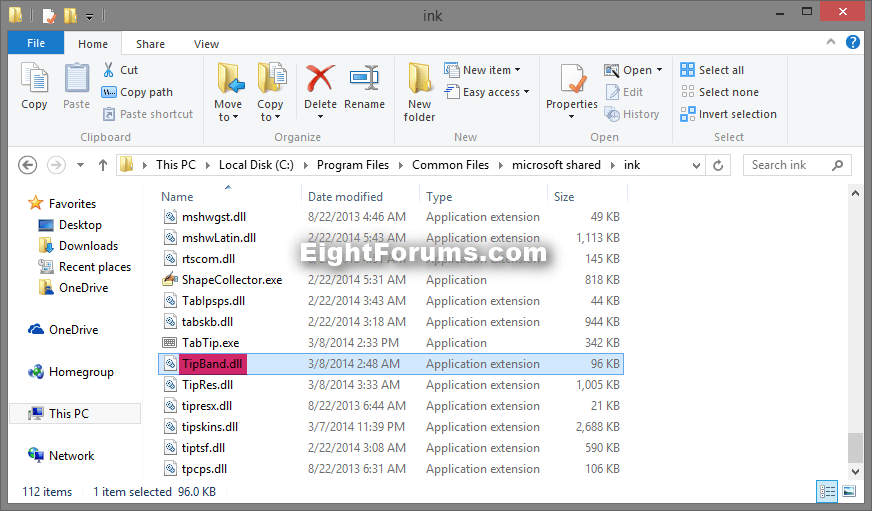Select This PC in navigation pane
The image size is (872, 511).
pos(75,414)
